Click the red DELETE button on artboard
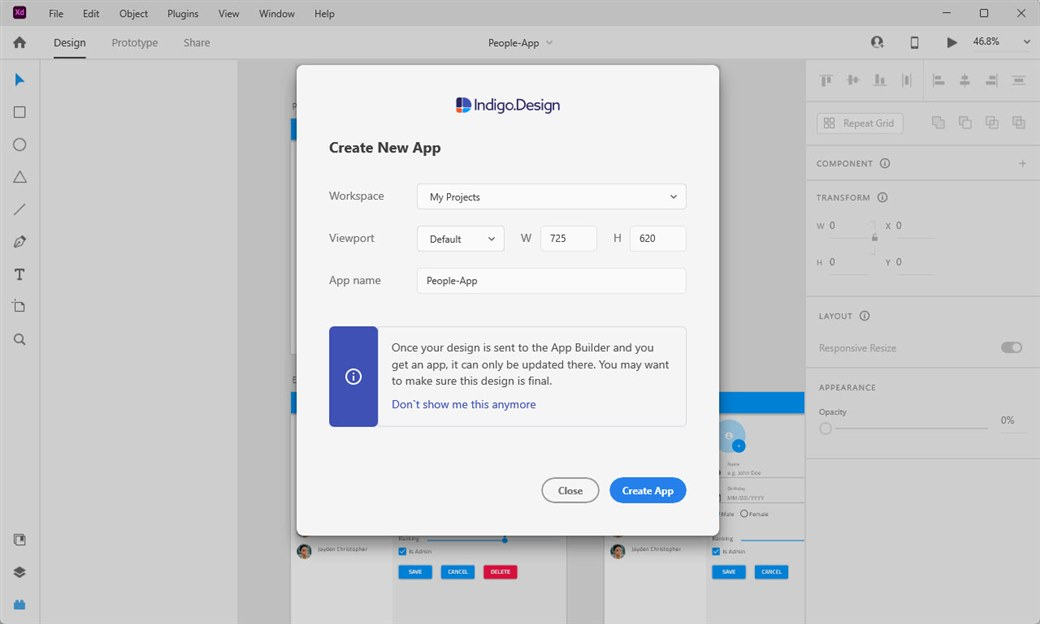This screenshot has width=1040, height=624. 500,572
